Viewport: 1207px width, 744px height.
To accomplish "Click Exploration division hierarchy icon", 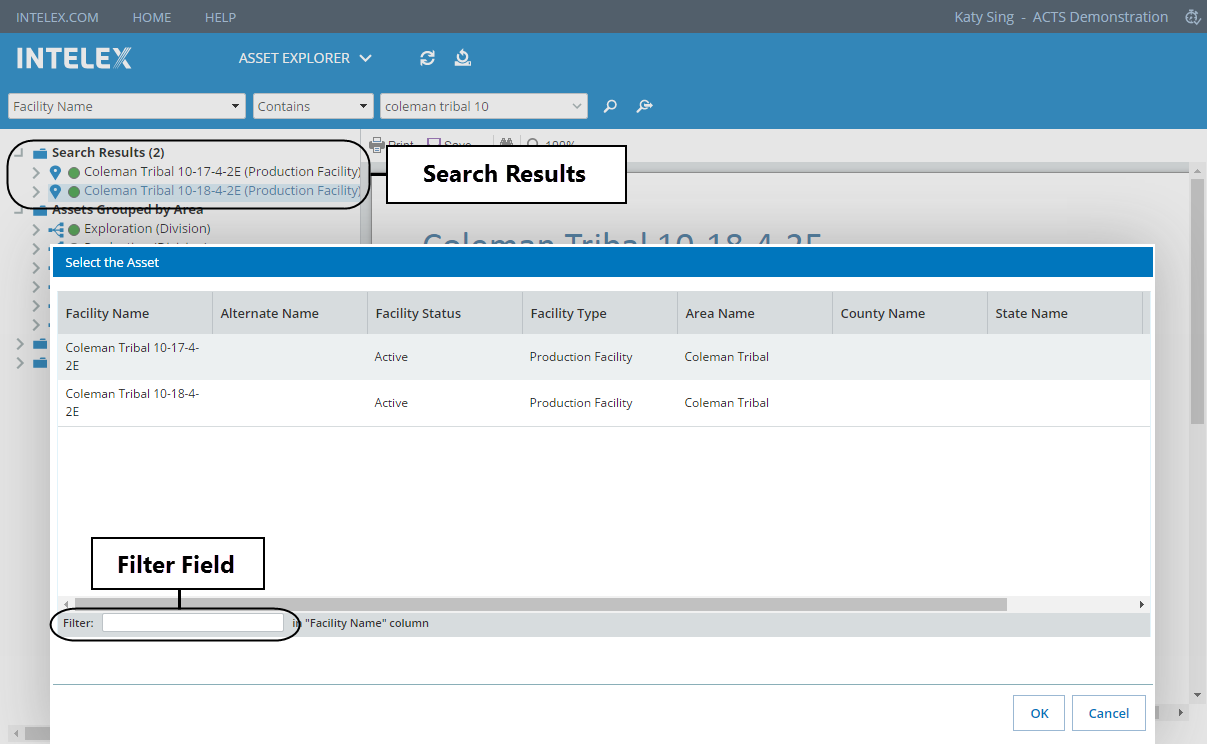I will (56, 229).
